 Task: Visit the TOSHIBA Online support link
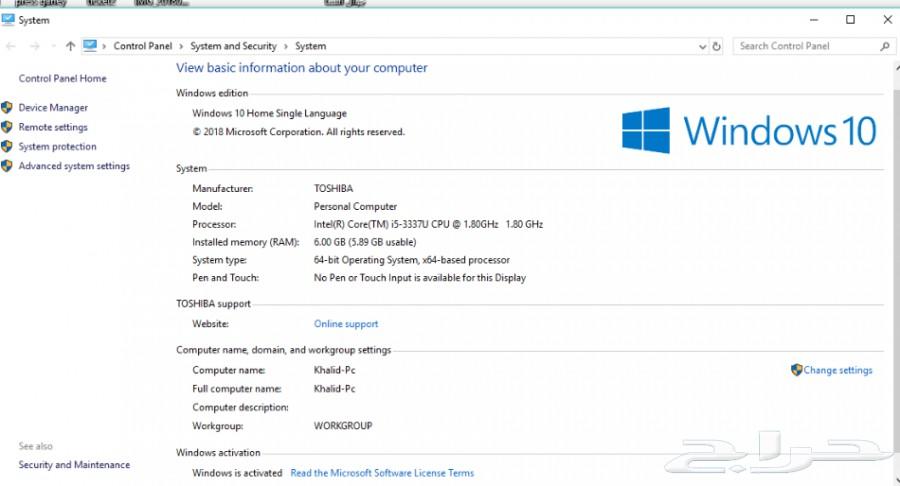(x=346, y=324)
